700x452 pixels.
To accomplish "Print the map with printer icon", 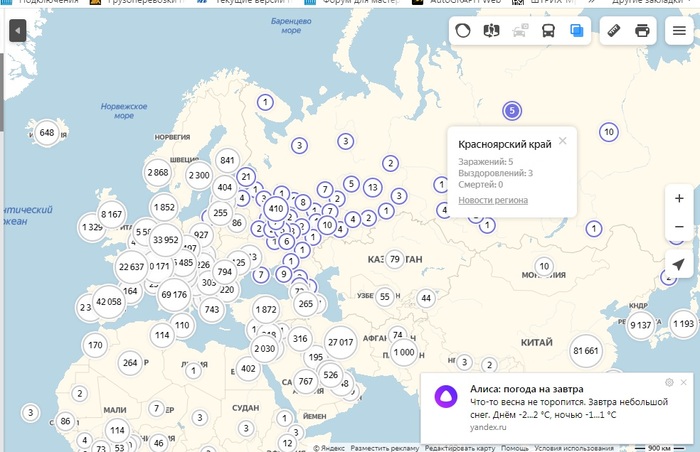I will [642, 30].
